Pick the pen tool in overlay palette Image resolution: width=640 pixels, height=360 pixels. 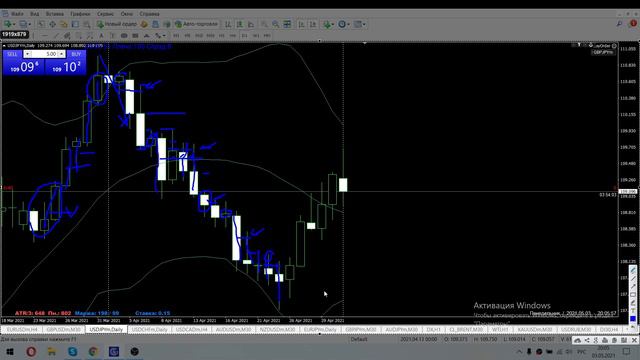pos(633,271)
